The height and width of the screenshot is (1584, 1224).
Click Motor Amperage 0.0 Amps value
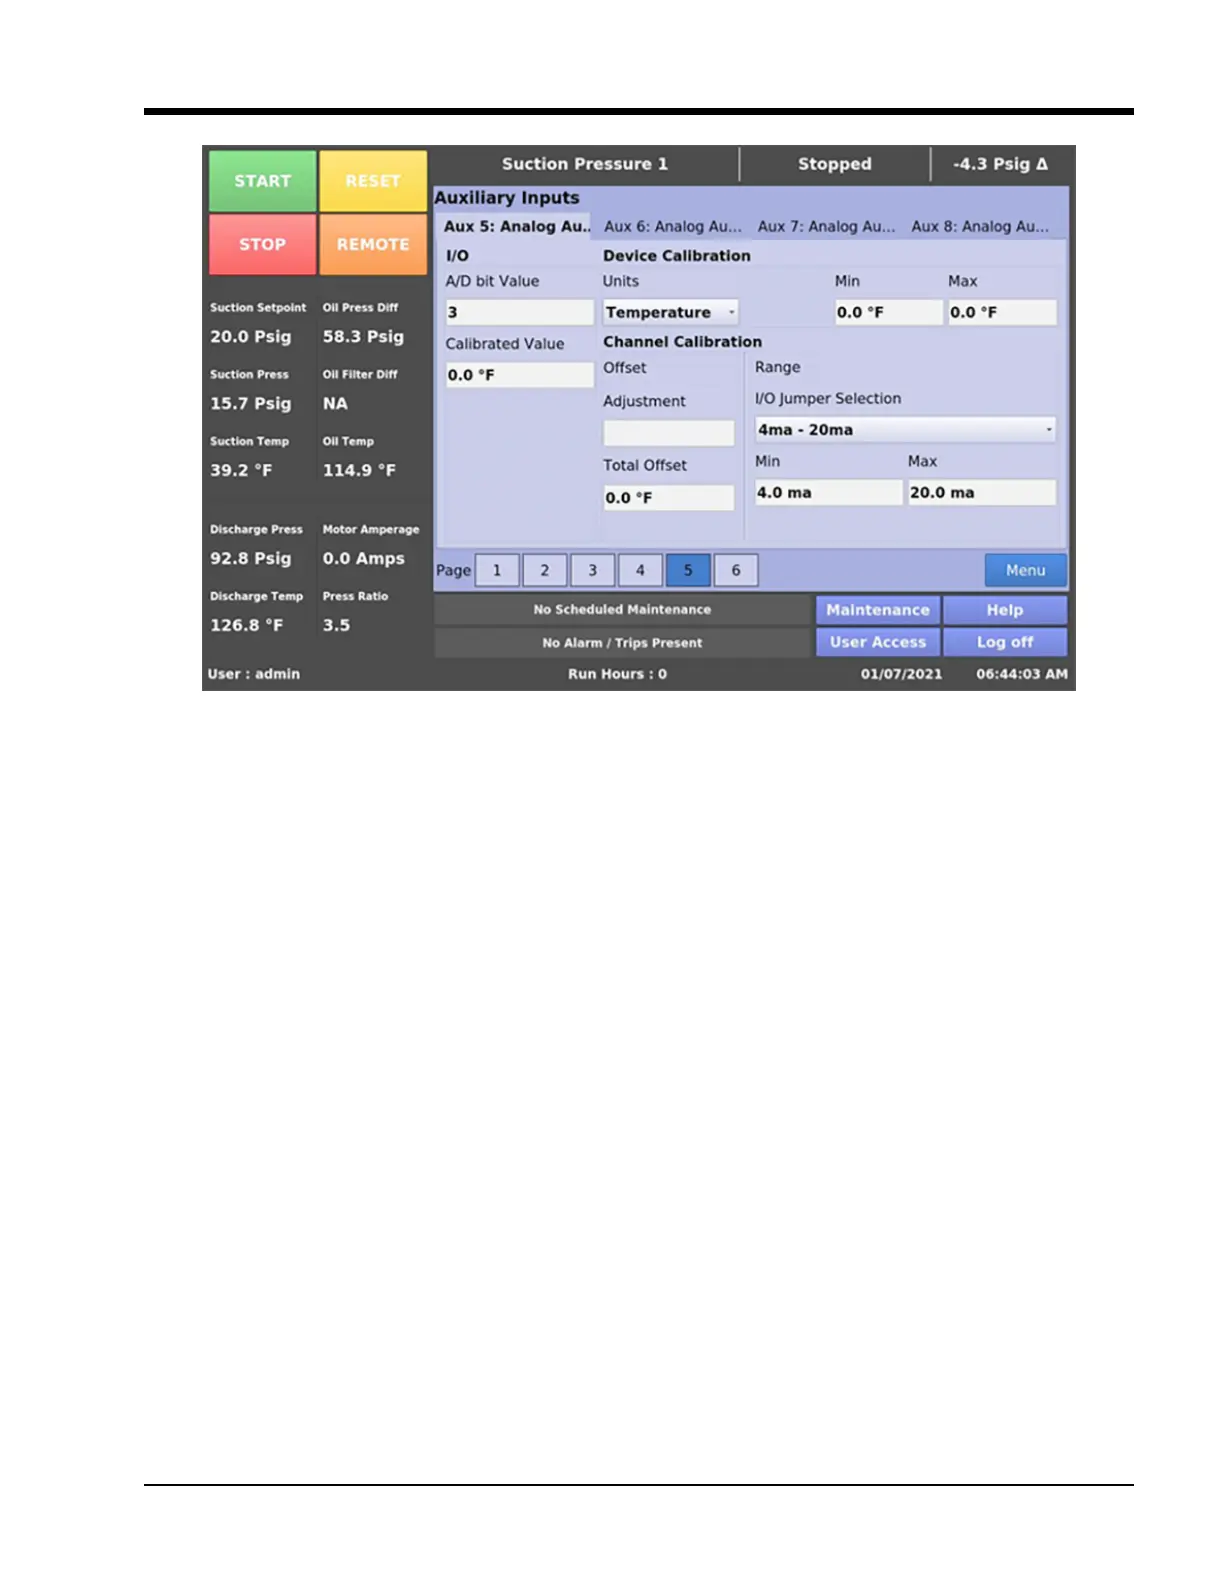click(x=364, y=559)
